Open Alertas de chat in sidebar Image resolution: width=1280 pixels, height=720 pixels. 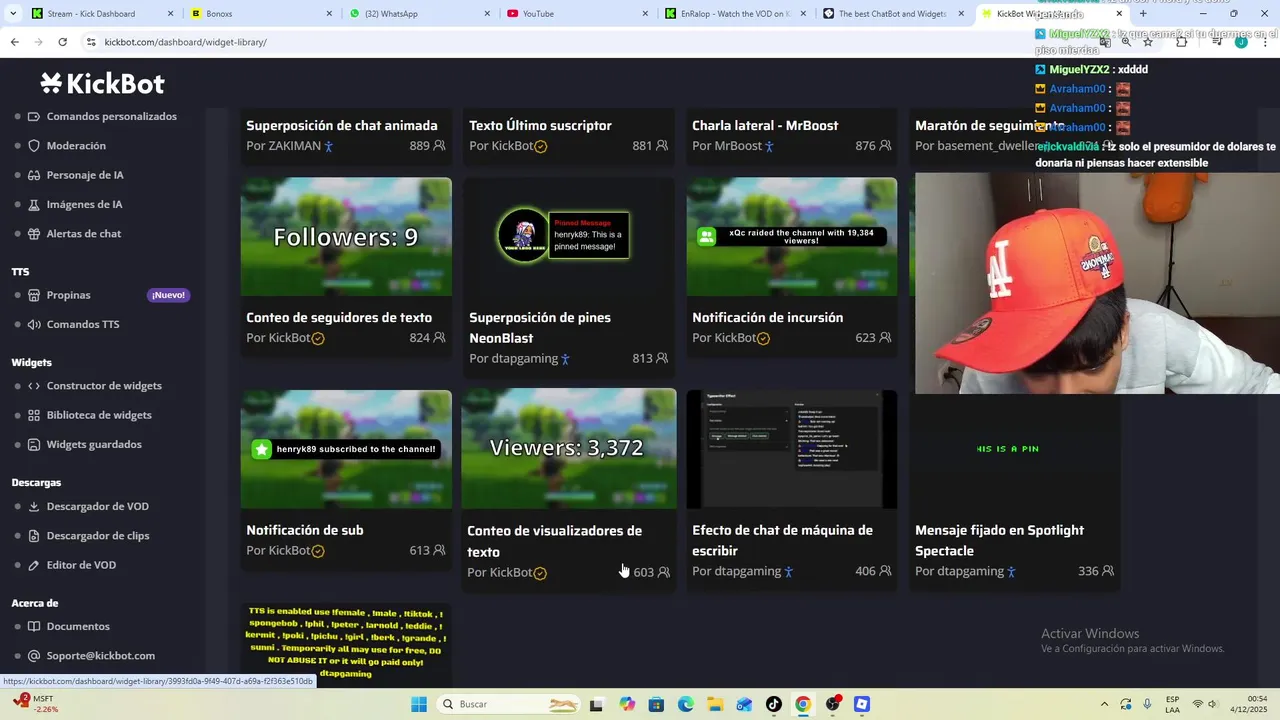84,234
